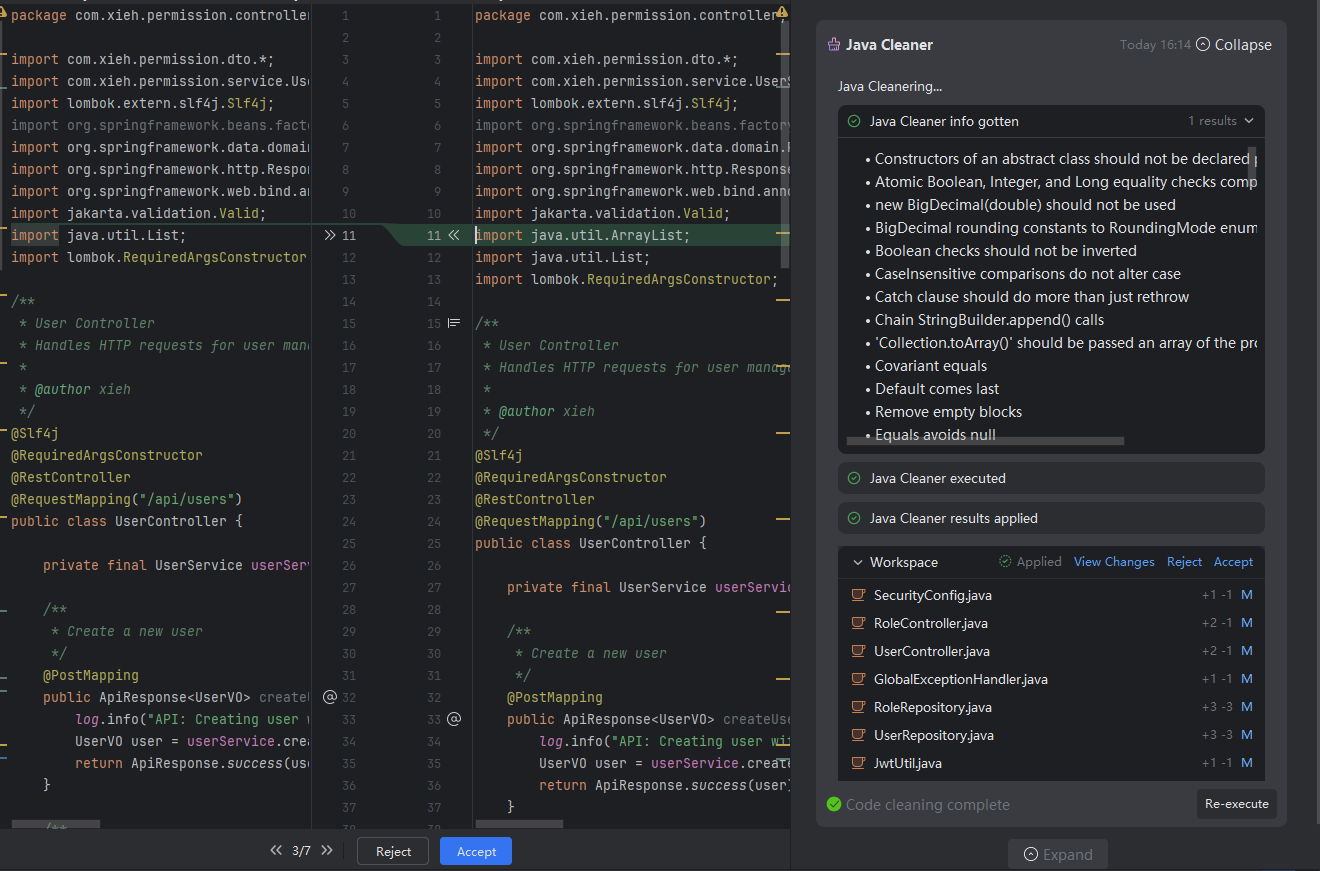Click the Collapse circle arrow icon
Screen dimensions: 1320x871
pos(1203,45)
